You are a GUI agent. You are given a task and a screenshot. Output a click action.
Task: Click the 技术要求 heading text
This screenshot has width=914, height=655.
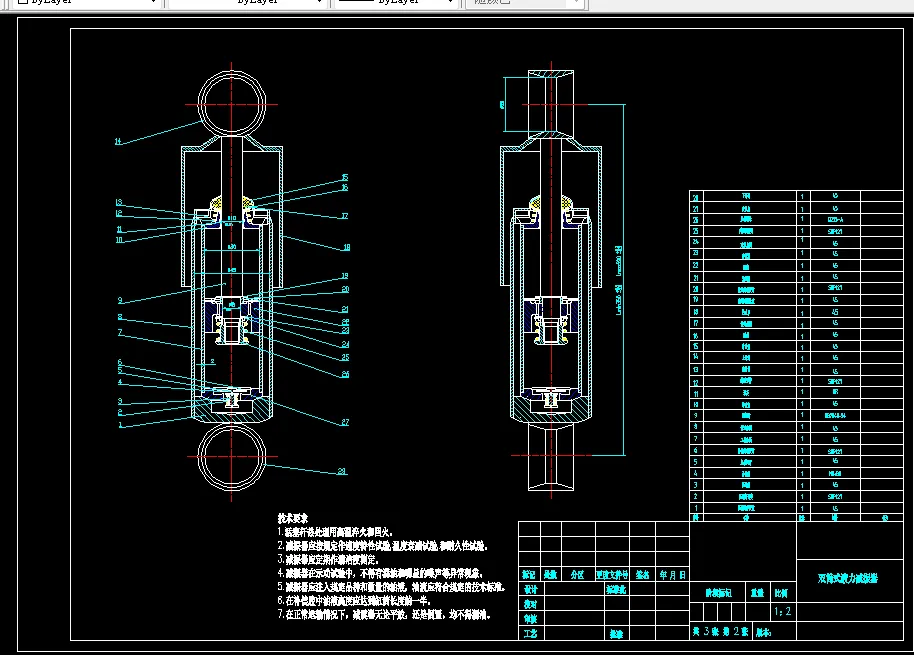(x=293, y=518)
